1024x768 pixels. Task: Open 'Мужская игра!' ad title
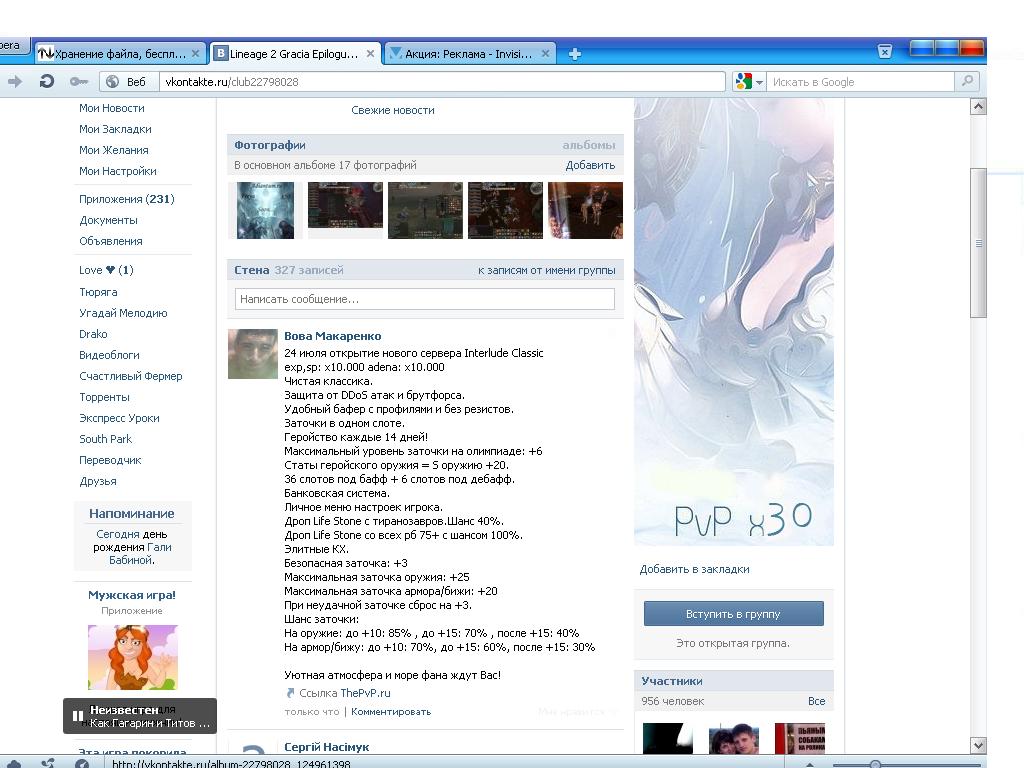point(132,595)
